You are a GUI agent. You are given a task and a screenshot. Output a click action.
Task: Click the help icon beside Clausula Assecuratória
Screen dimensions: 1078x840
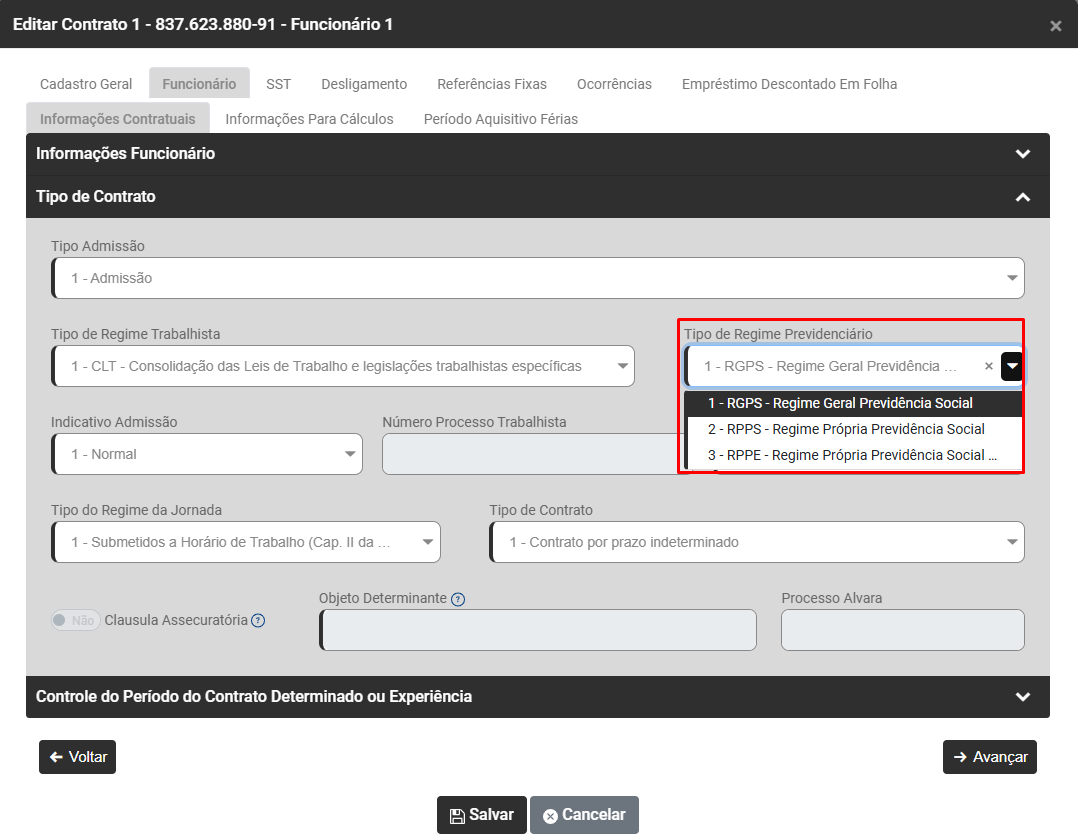pos(258,620)
